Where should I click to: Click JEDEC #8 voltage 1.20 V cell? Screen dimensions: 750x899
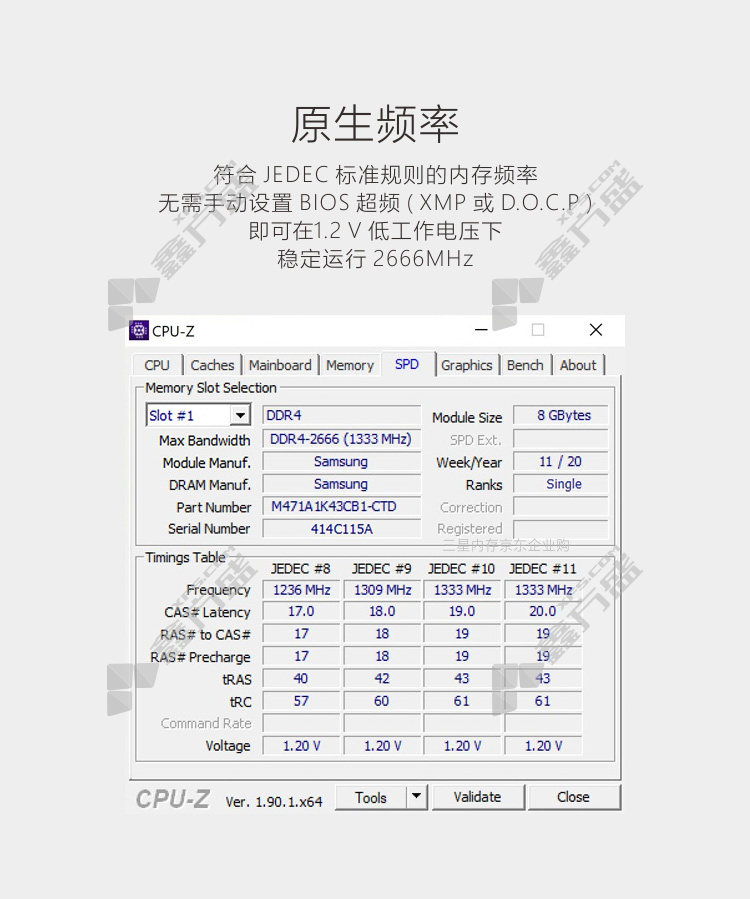(x=301, y=746)
